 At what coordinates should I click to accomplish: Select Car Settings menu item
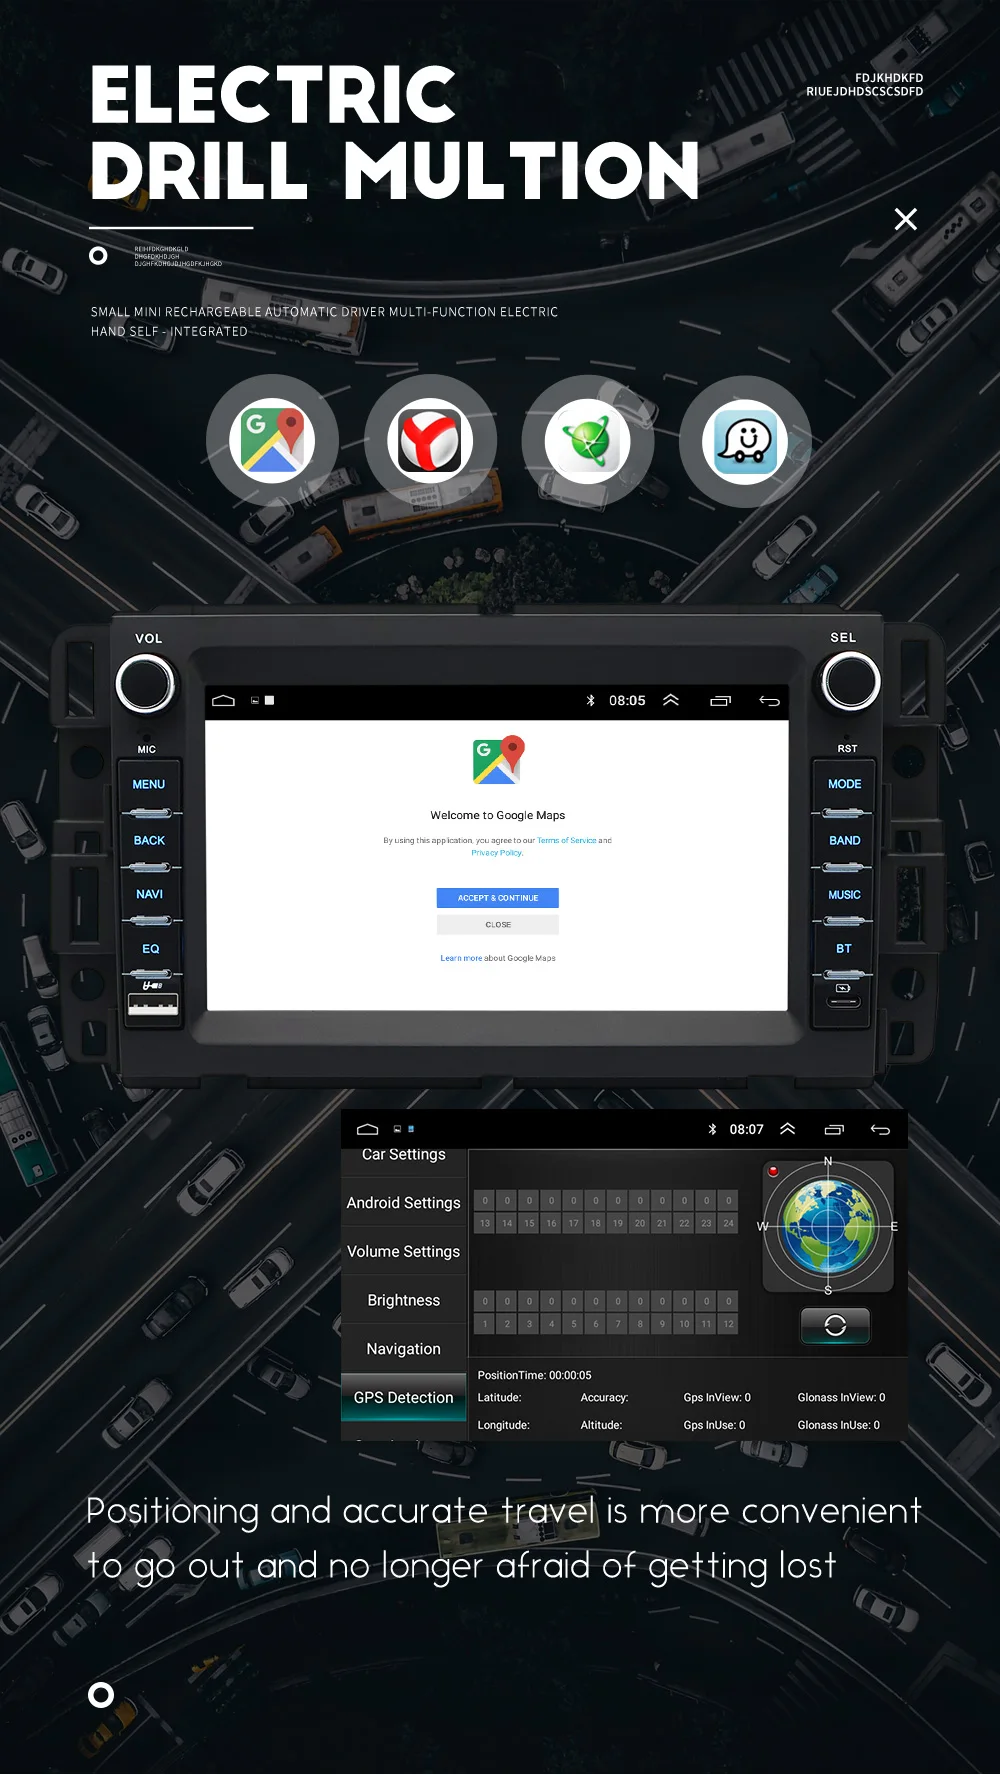[404, 1156]
